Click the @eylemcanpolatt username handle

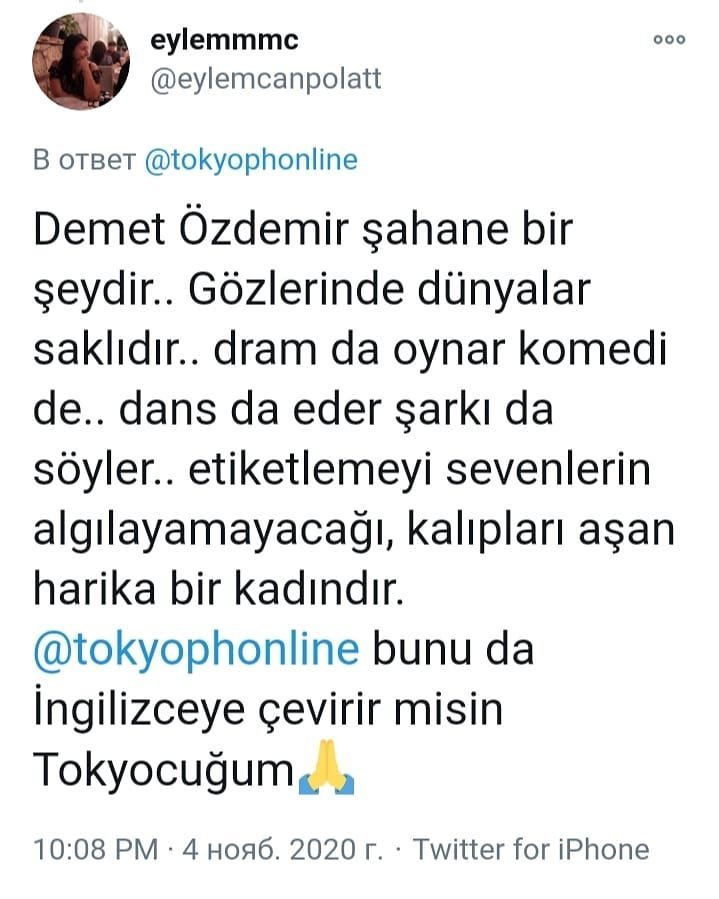[x=264, y=79]
